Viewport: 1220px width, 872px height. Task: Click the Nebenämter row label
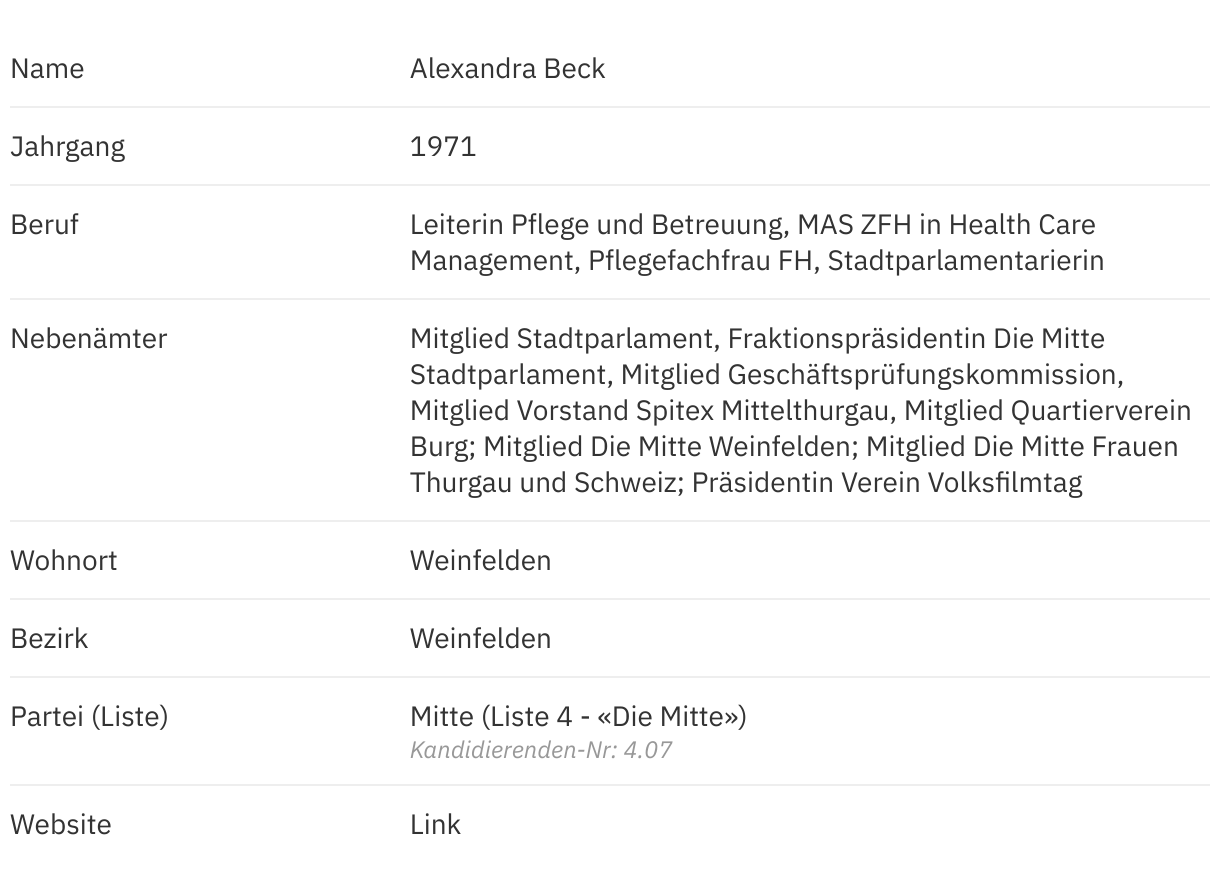(x=88, y=339)
